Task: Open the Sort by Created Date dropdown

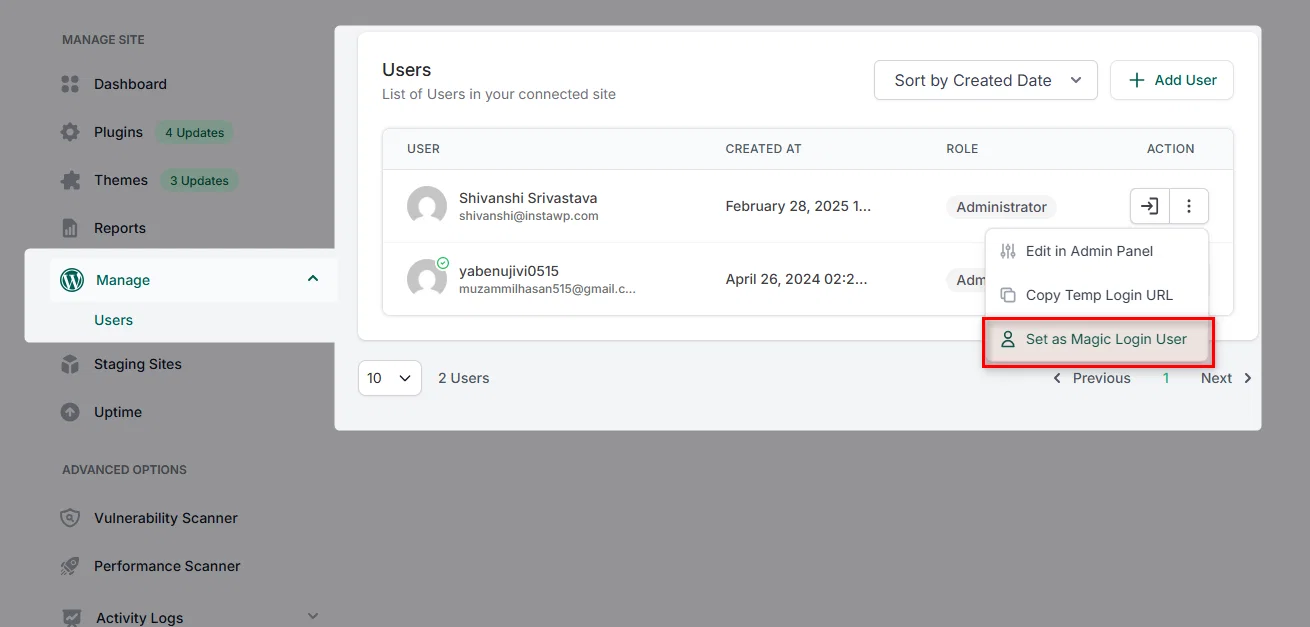Action: point(986,80)
